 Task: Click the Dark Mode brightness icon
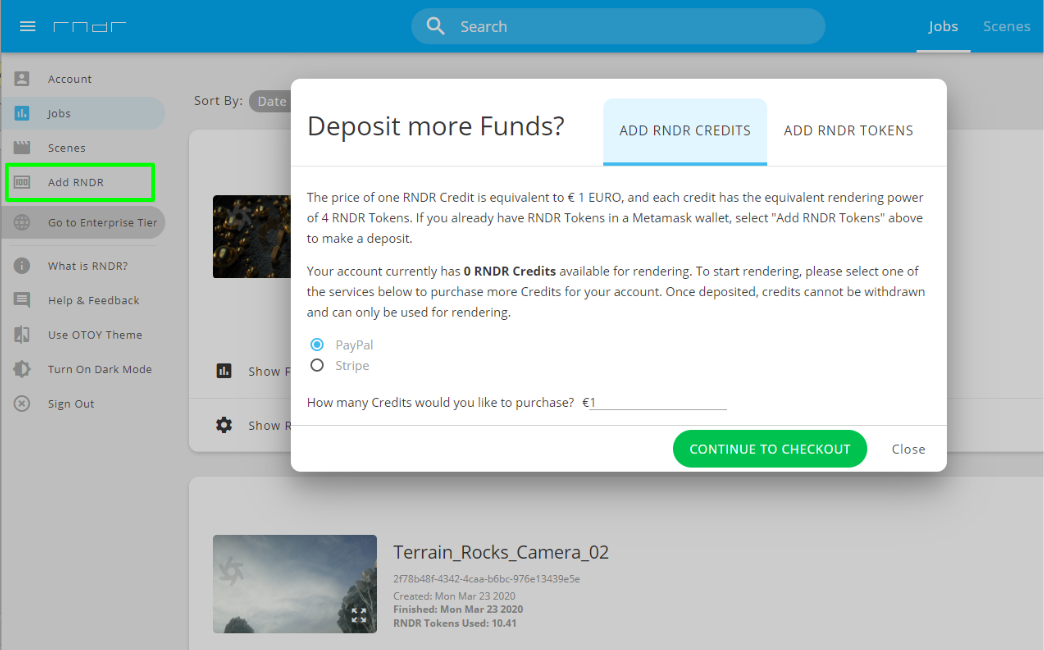pyautogui.click(x=22, y=369)
